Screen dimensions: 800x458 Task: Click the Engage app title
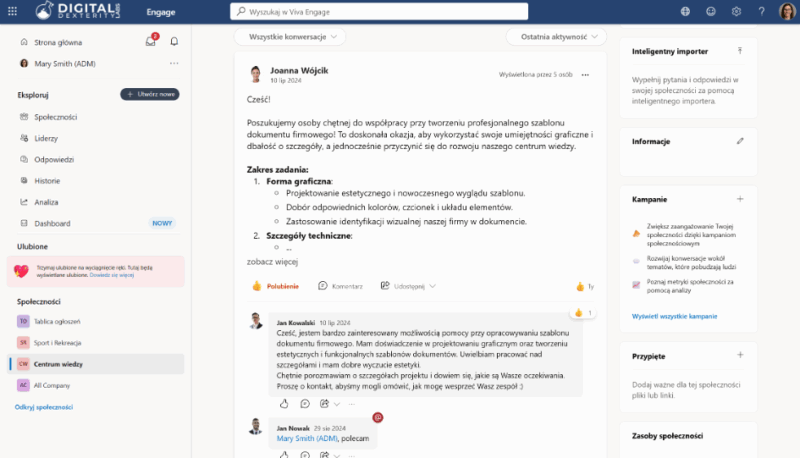pos(161,12)
